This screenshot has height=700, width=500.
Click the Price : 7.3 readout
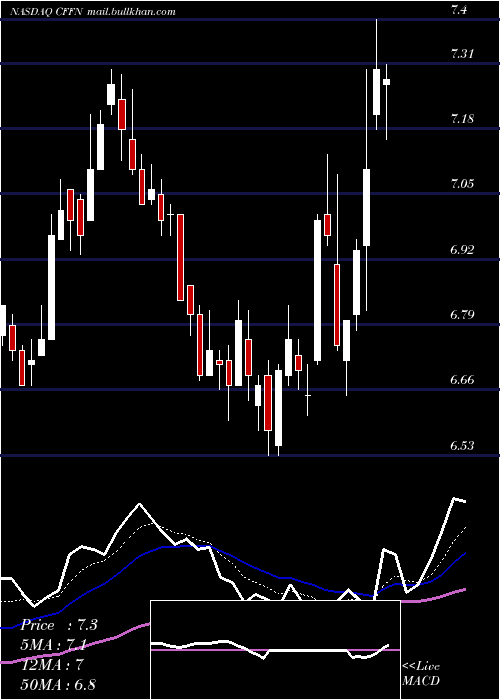point(59,625)
